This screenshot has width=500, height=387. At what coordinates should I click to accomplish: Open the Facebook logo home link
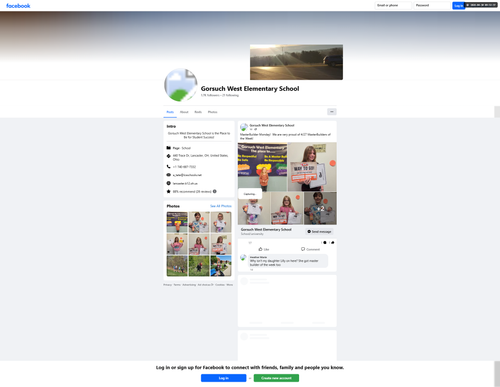click(x=18, y=6)
